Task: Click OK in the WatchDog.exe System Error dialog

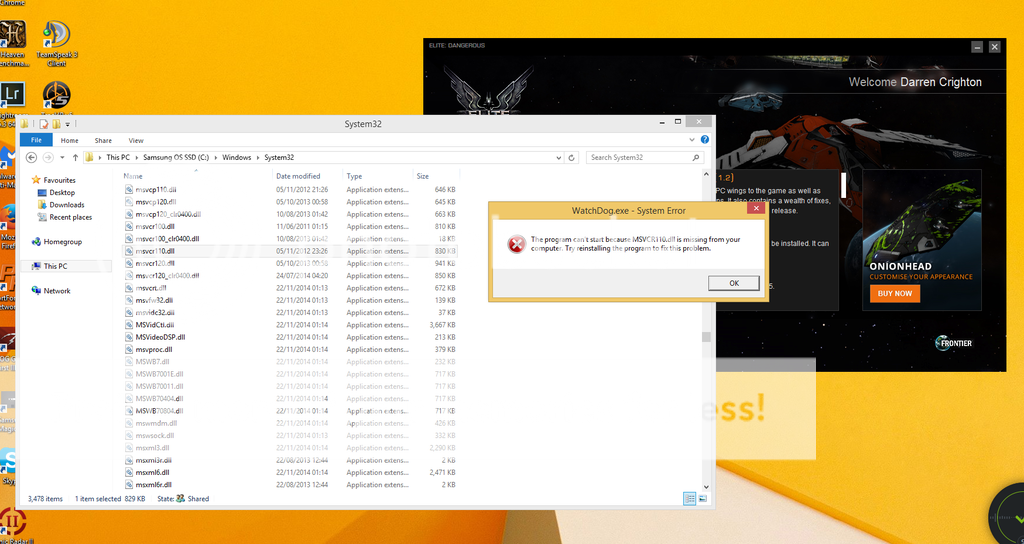Action: [733, 283]
